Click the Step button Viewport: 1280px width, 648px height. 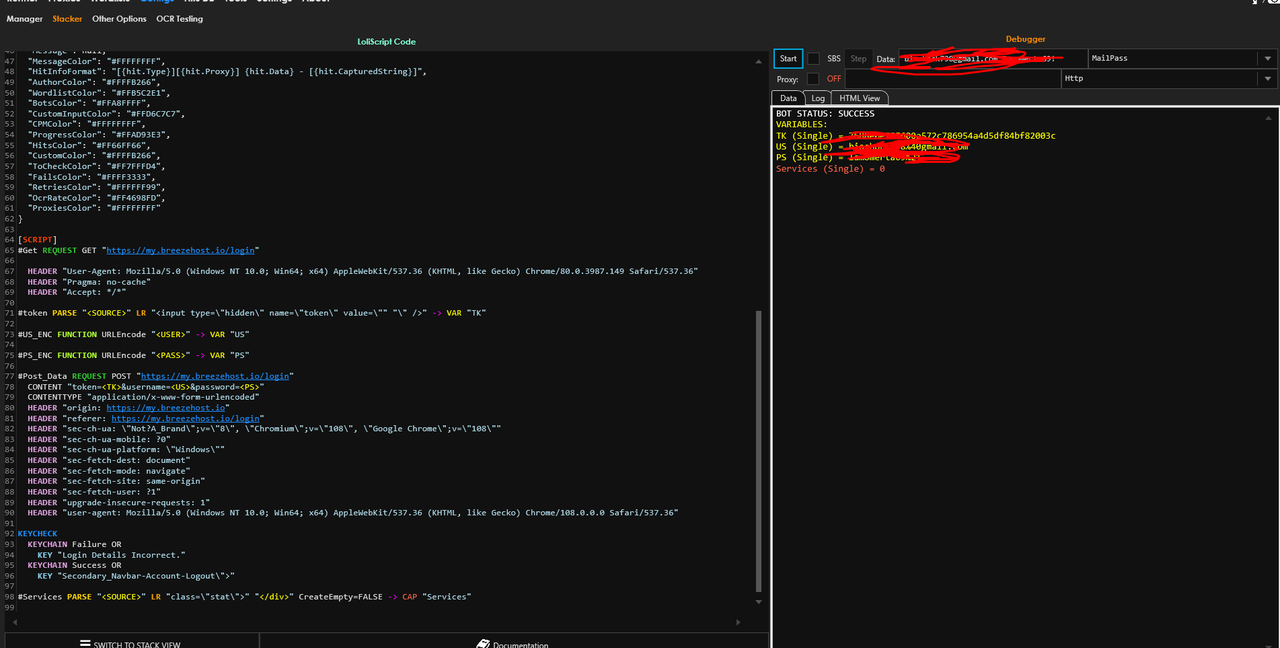coord(858,58)
